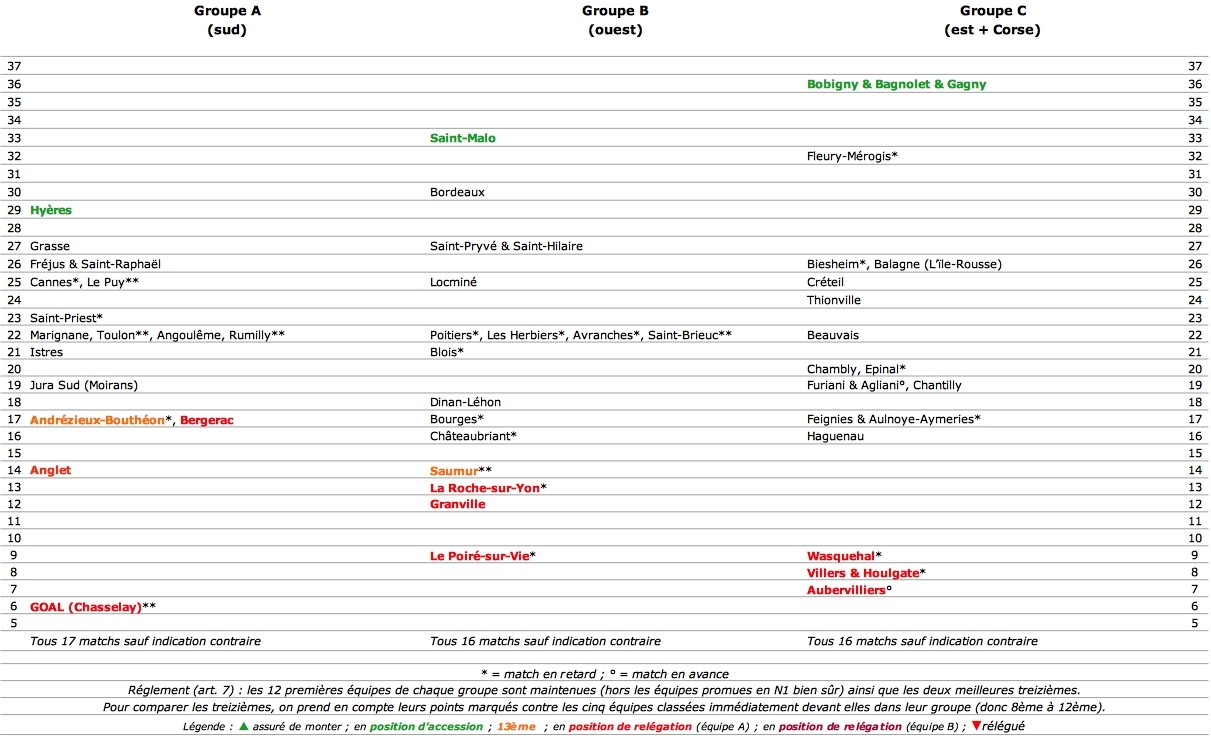This screenshot has height=745, width=1211.
Task: Select the Groupe A (sud) header
Action: 227,20
